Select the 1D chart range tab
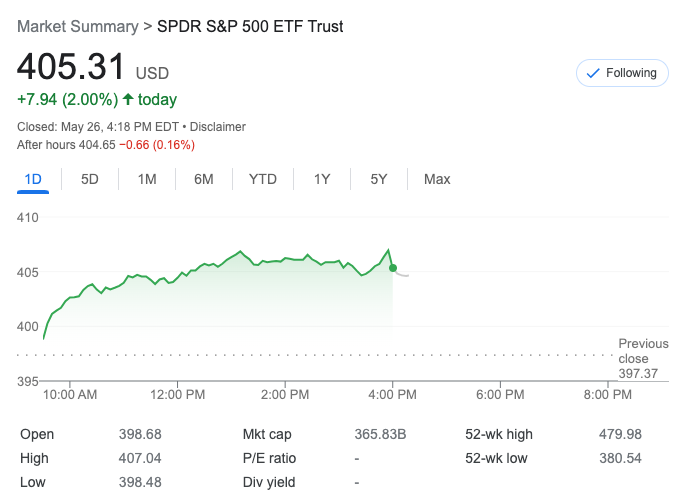Image resolution: width=682 pixels, height=499 pixels. (33, 179)
